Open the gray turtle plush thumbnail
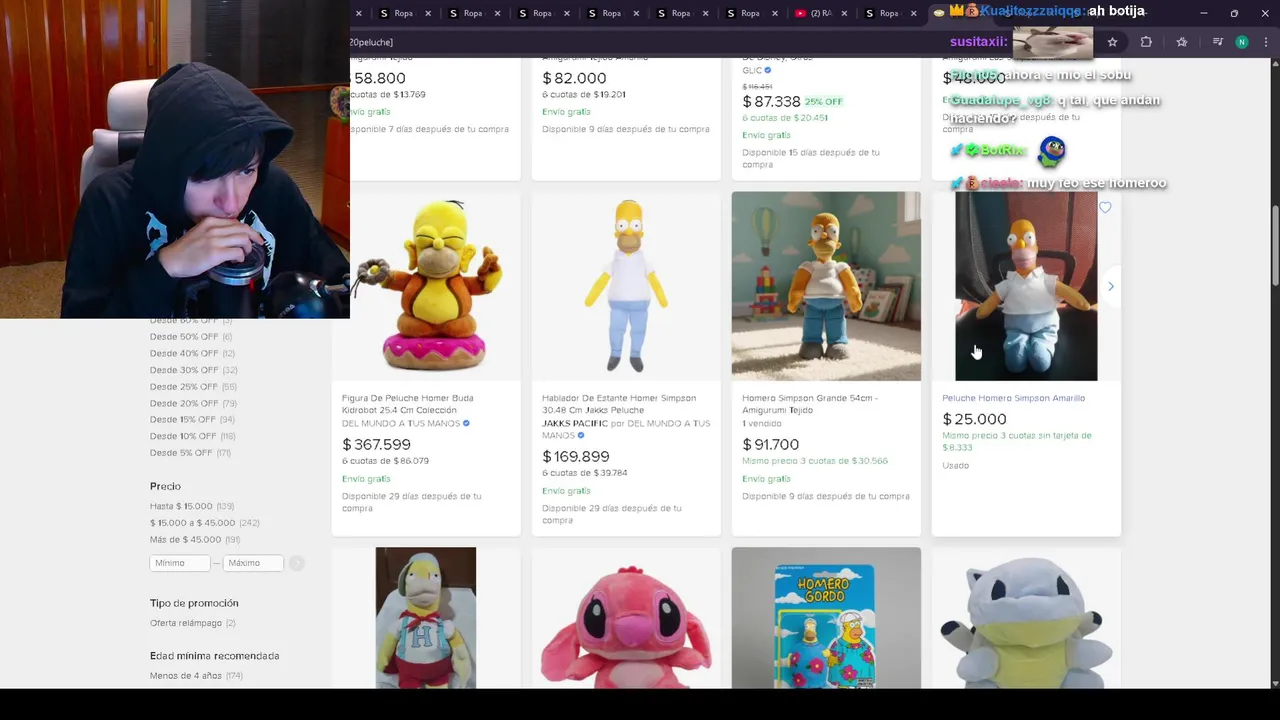This screenshot has height=720, width=1280. (x=1026, y=618)
